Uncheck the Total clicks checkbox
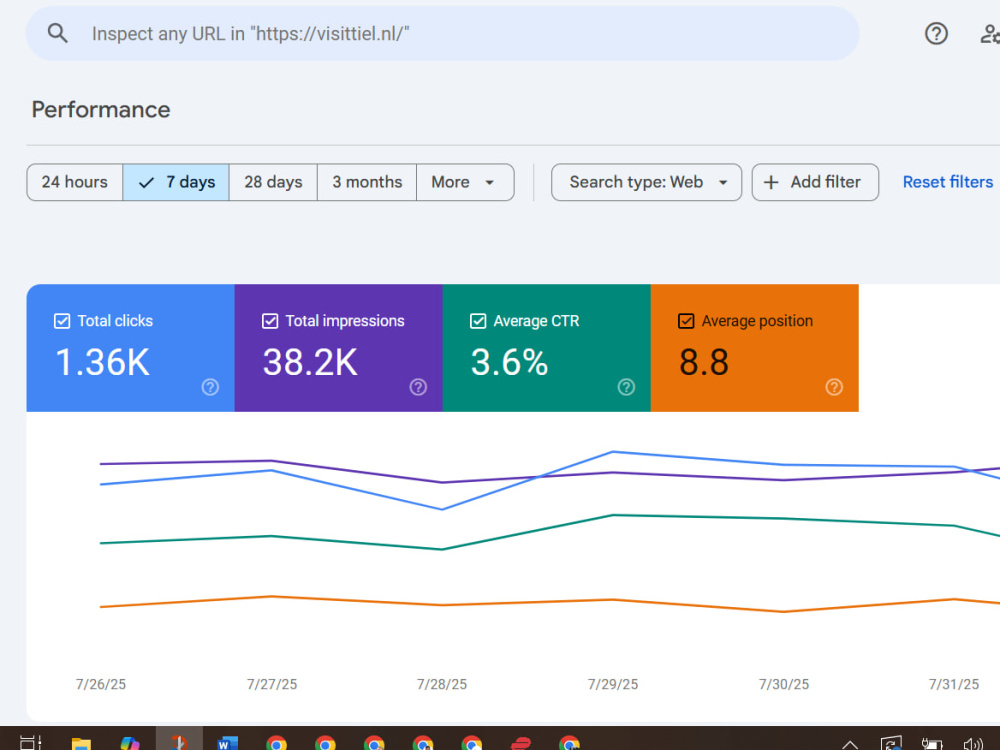The height and width of the screenshot is (750, 1000). [x=62, y=321]
